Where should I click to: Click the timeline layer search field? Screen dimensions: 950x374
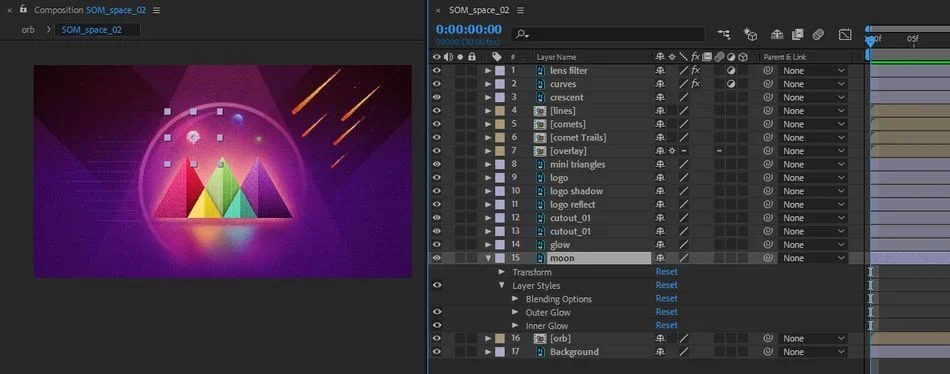coord(608,35)
